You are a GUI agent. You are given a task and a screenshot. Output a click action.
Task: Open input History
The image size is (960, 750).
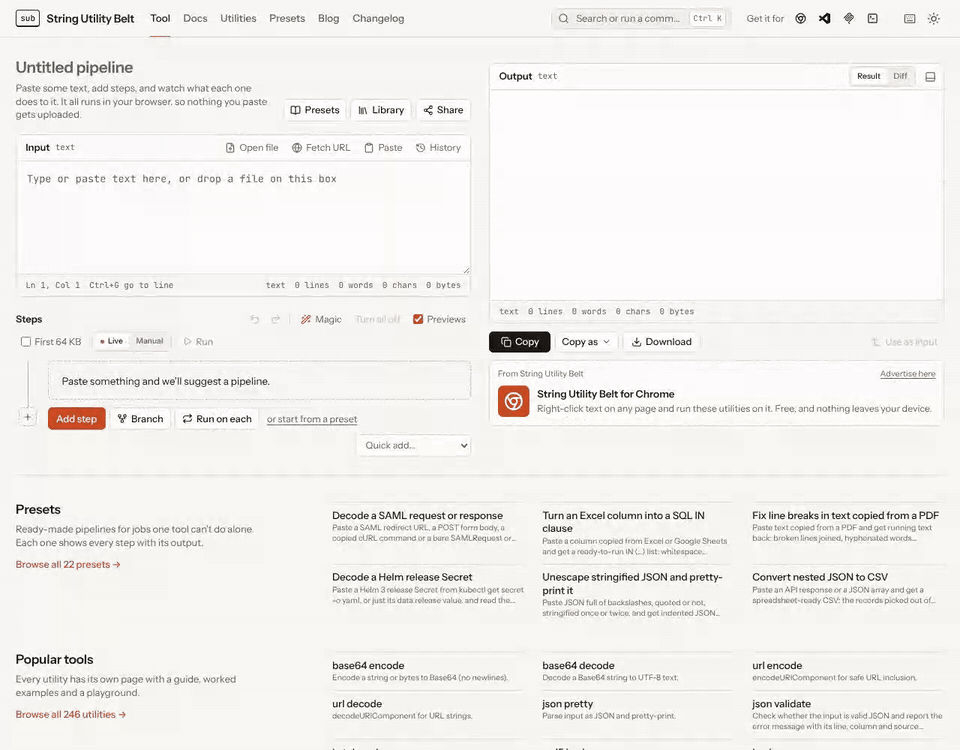[438, 148]
